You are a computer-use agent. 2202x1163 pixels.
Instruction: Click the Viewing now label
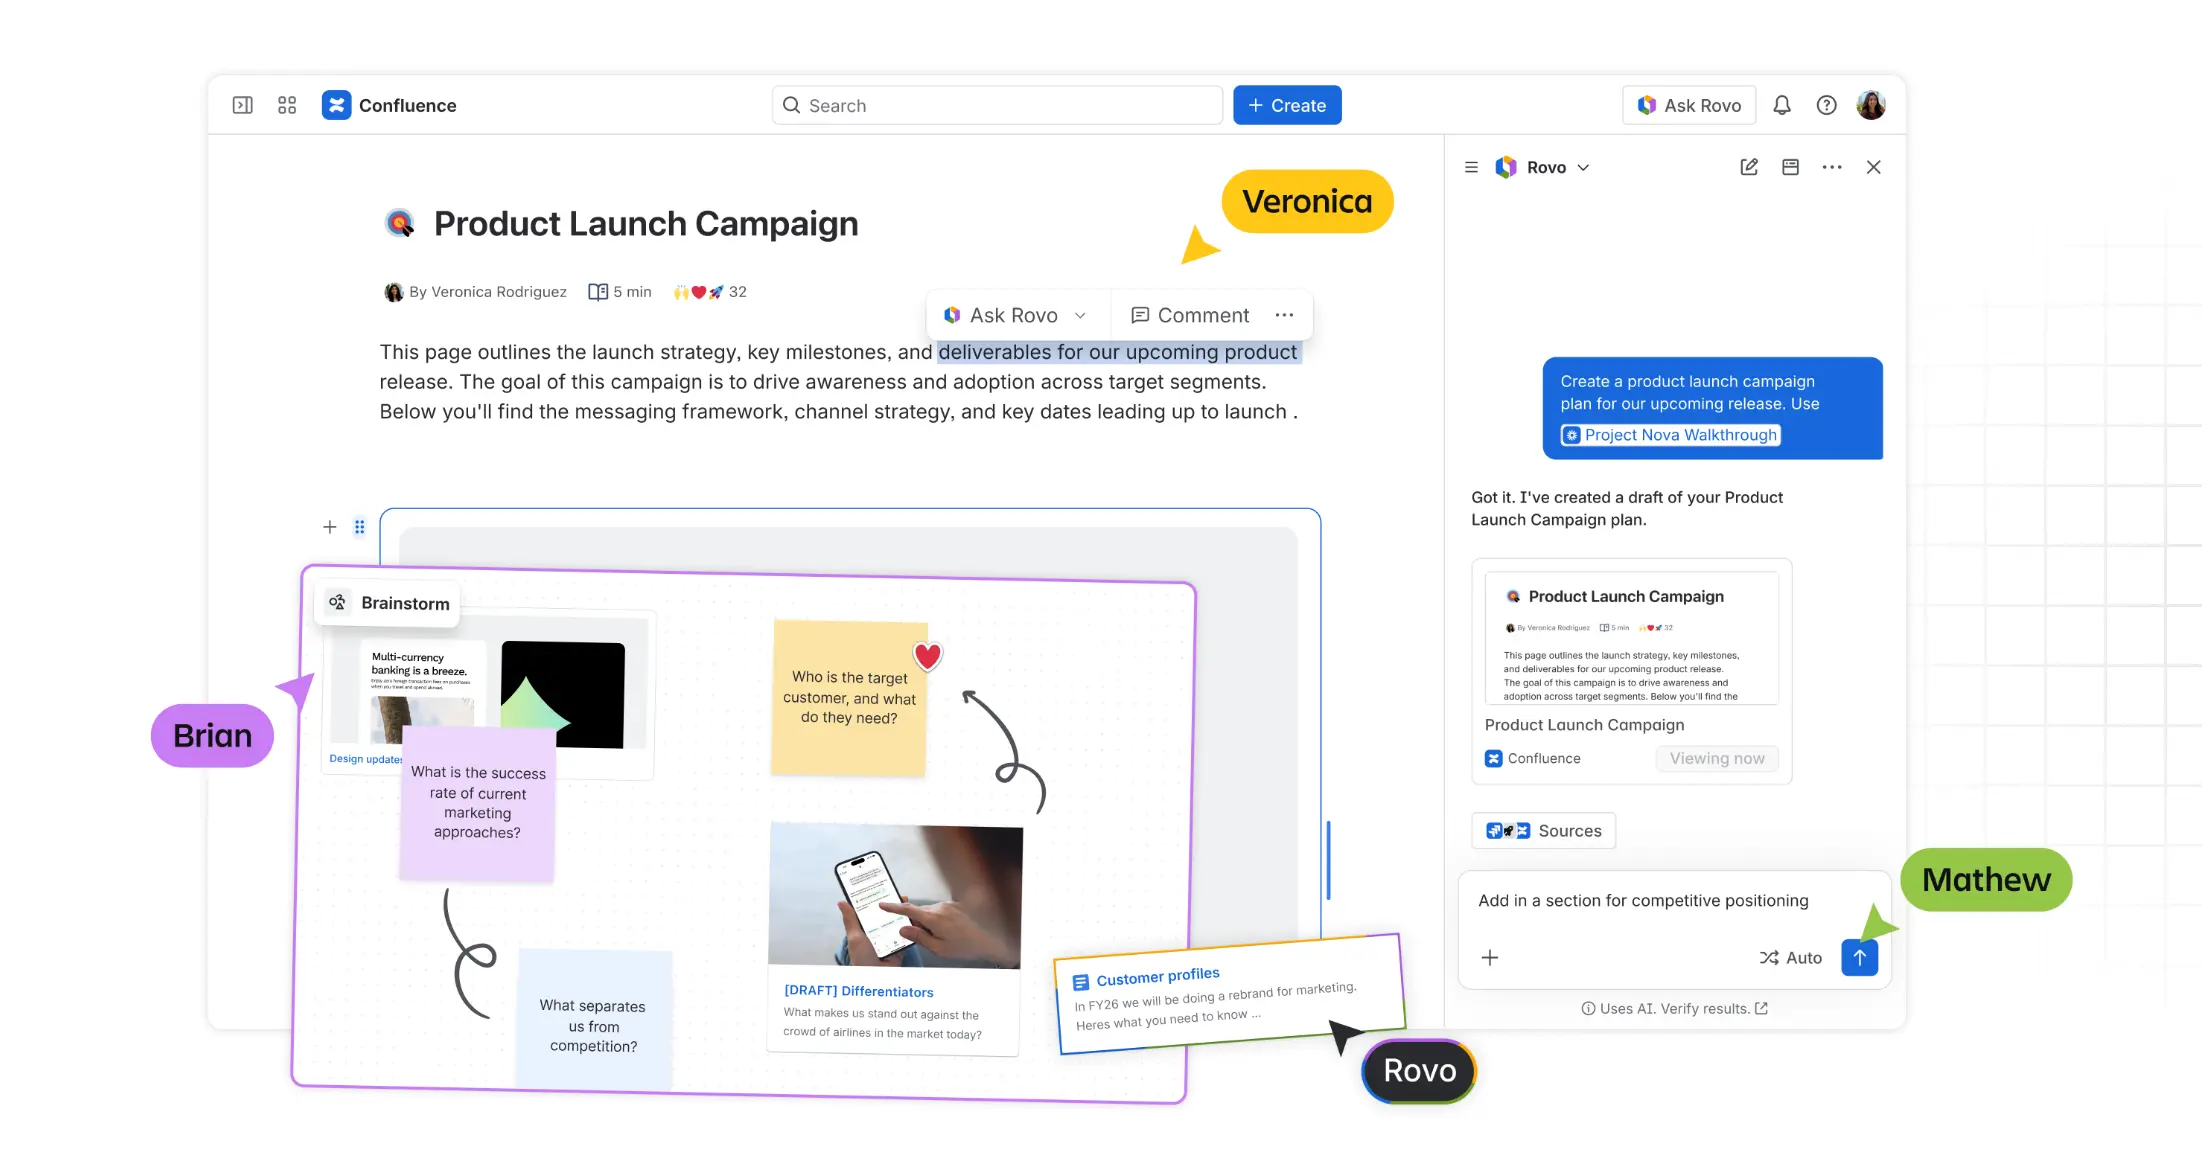pyautogui.click(x=1716, y=758)
